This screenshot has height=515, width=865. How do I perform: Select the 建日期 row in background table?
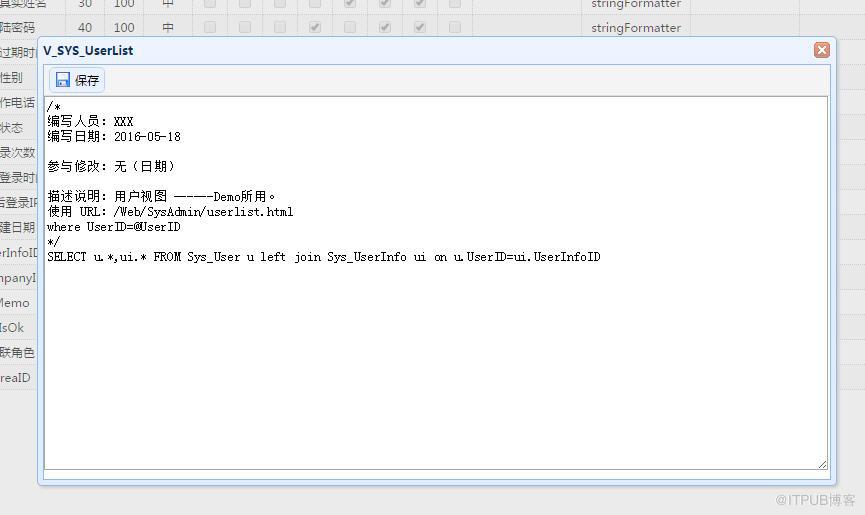click(18, 227)
